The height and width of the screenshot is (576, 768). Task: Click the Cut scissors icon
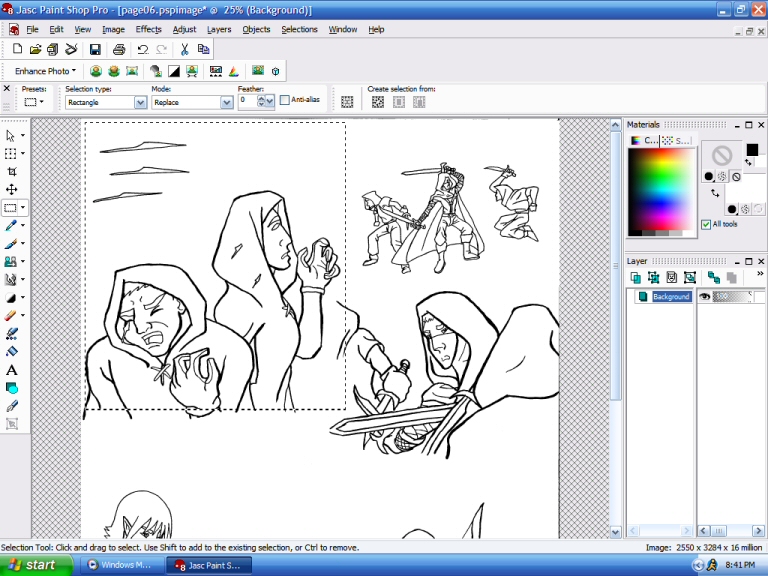pos(185,49)
